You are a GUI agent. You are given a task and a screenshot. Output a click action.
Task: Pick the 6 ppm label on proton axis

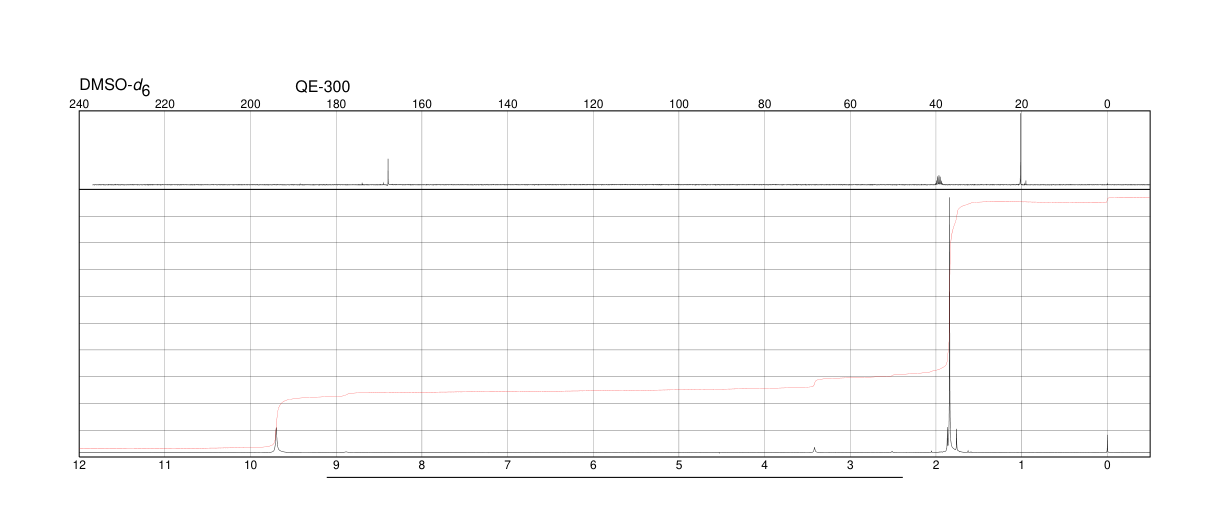coord(593,465)
